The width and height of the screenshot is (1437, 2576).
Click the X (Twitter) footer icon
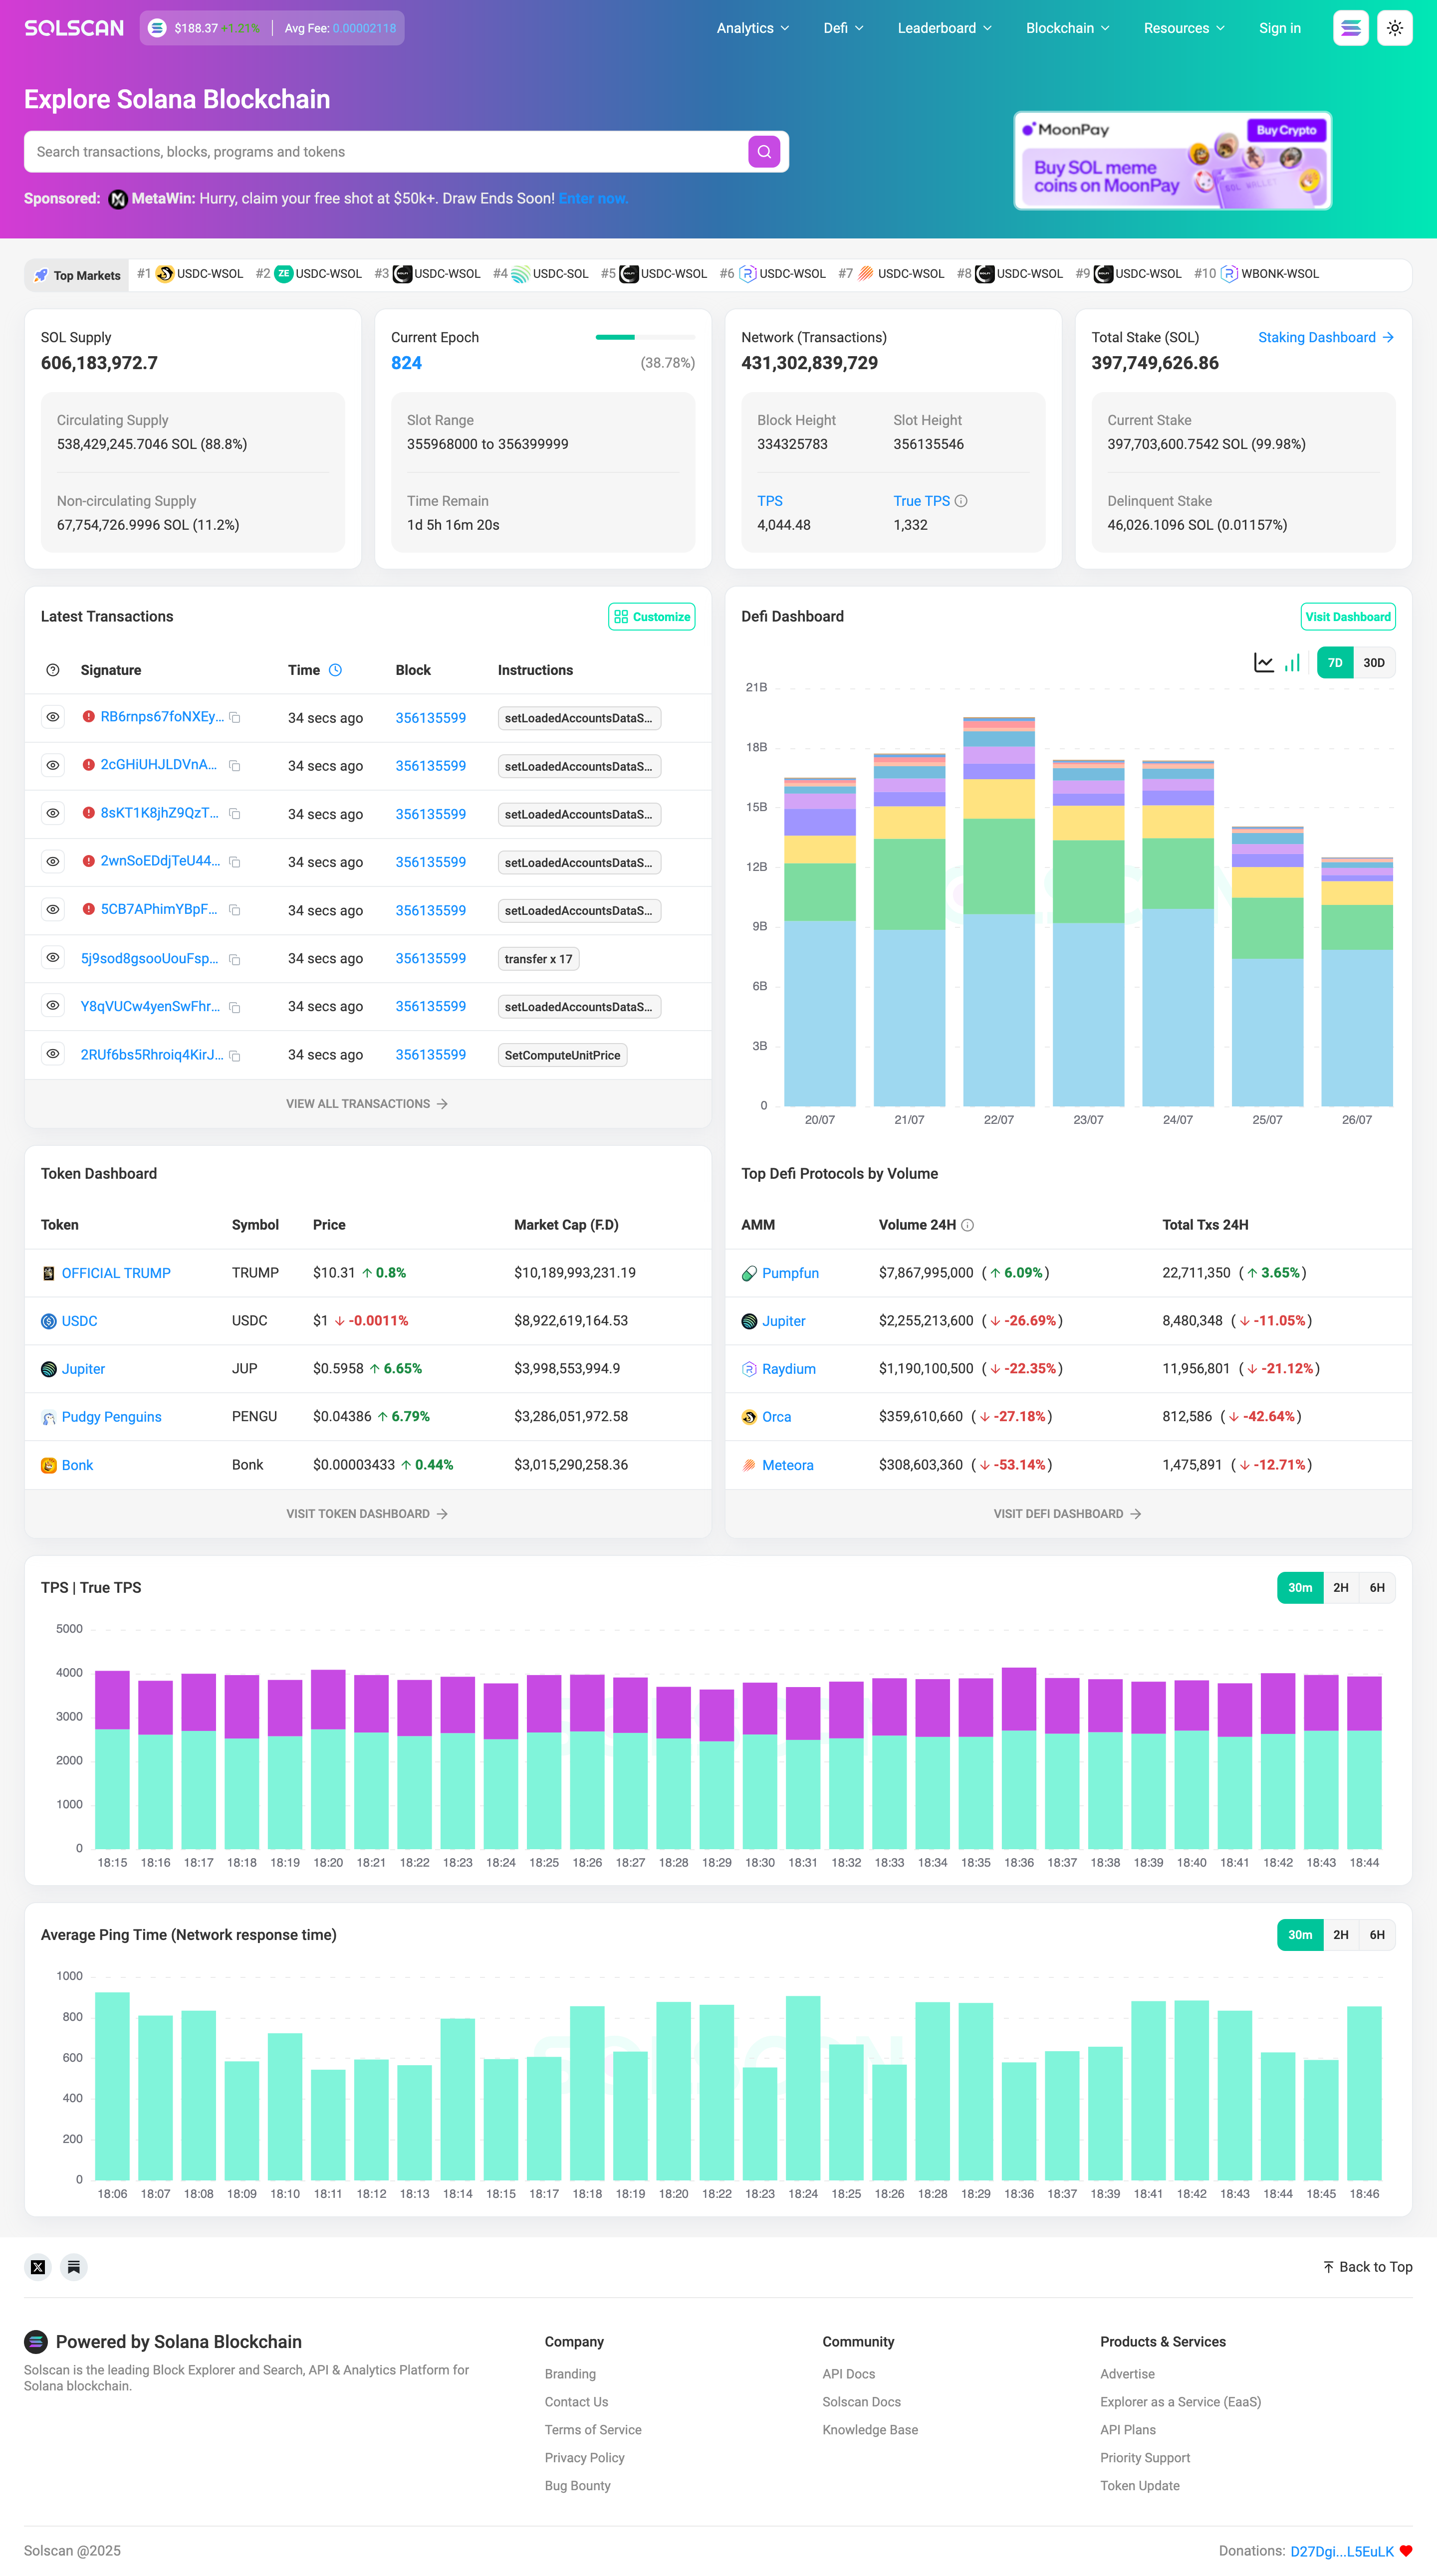38,2267
